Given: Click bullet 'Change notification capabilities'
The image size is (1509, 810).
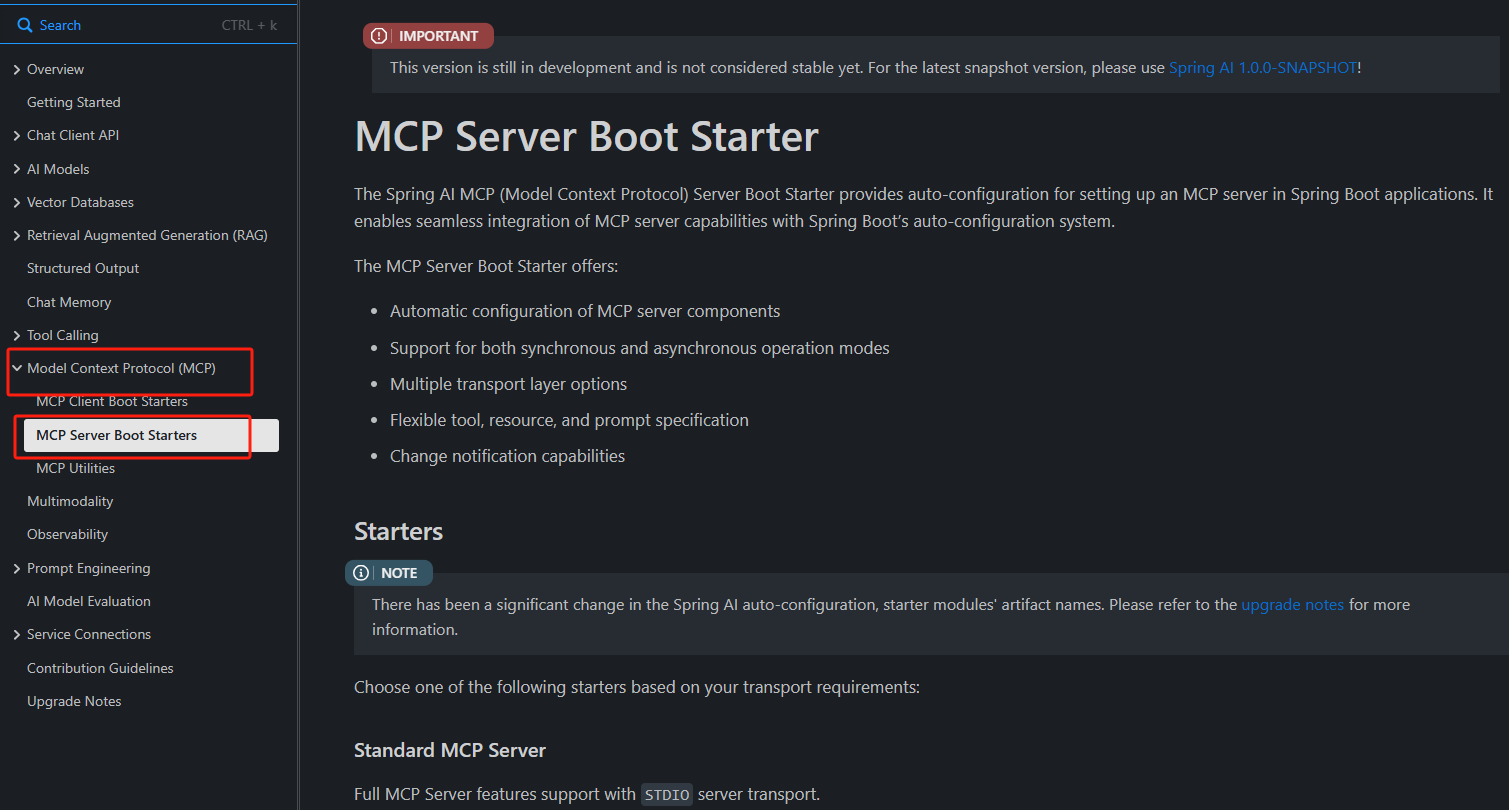Looking at the screenshot, I should [507, 456].
